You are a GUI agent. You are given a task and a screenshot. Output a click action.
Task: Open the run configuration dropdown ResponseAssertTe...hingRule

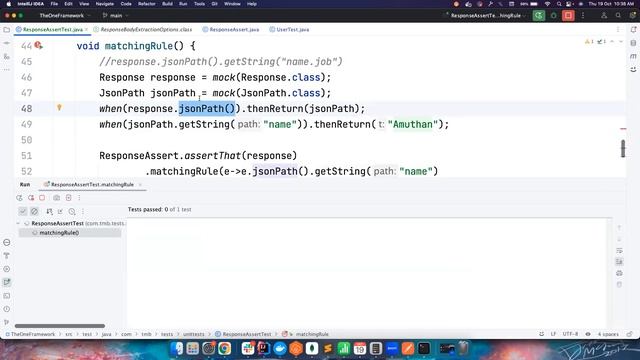pyautogui.click(x=485, y=16)
